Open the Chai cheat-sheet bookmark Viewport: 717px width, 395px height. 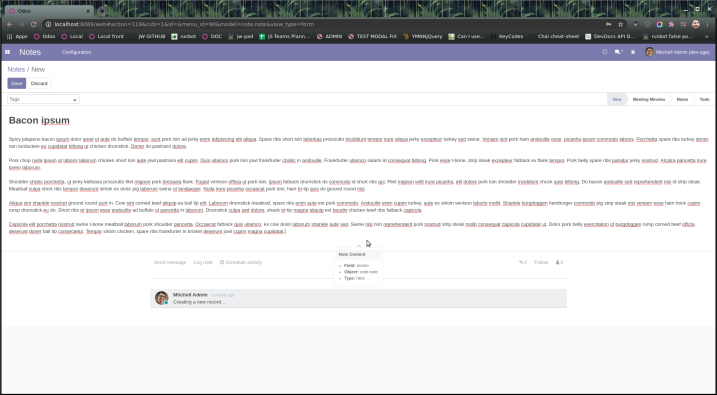[x=554, y=37]
